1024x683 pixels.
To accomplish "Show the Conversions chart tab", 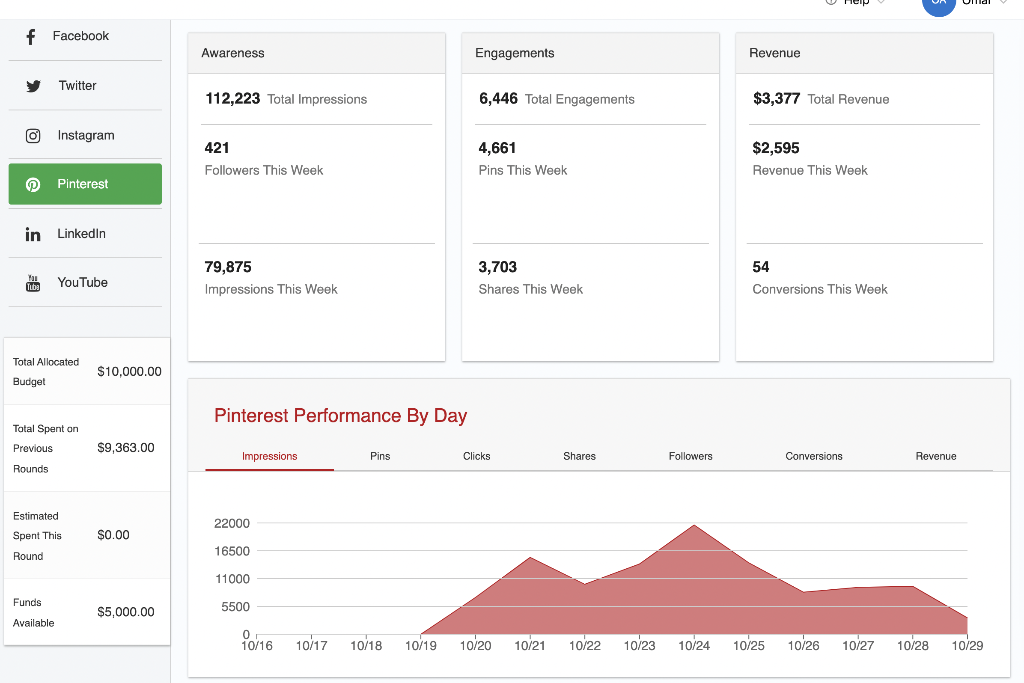I will [x=814, y=456].
